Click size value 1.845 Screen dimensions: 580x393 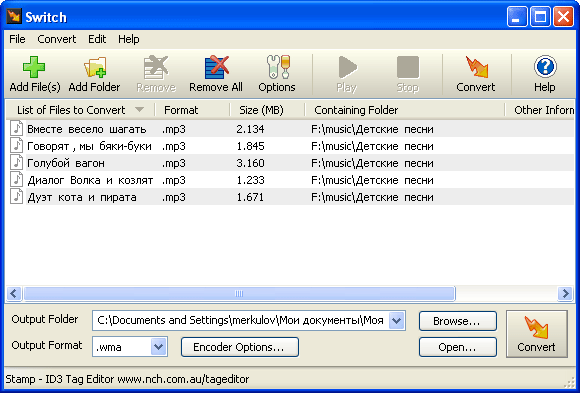pyautogui.click(x=250, y=146)
